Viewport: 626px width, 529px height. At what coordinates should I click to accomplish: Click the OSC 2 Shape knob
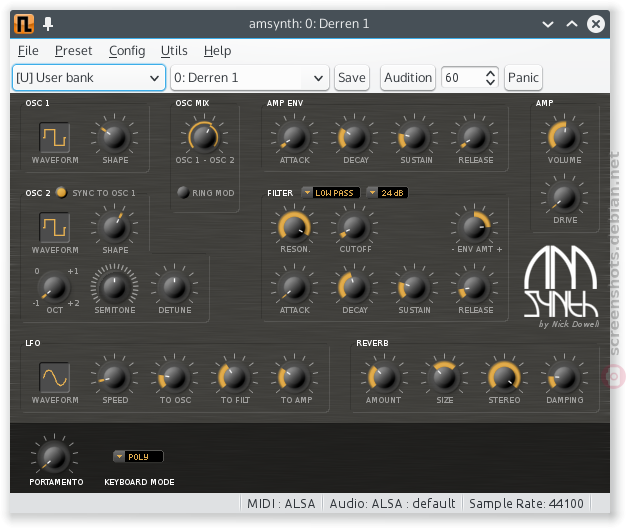pos(115,228)
